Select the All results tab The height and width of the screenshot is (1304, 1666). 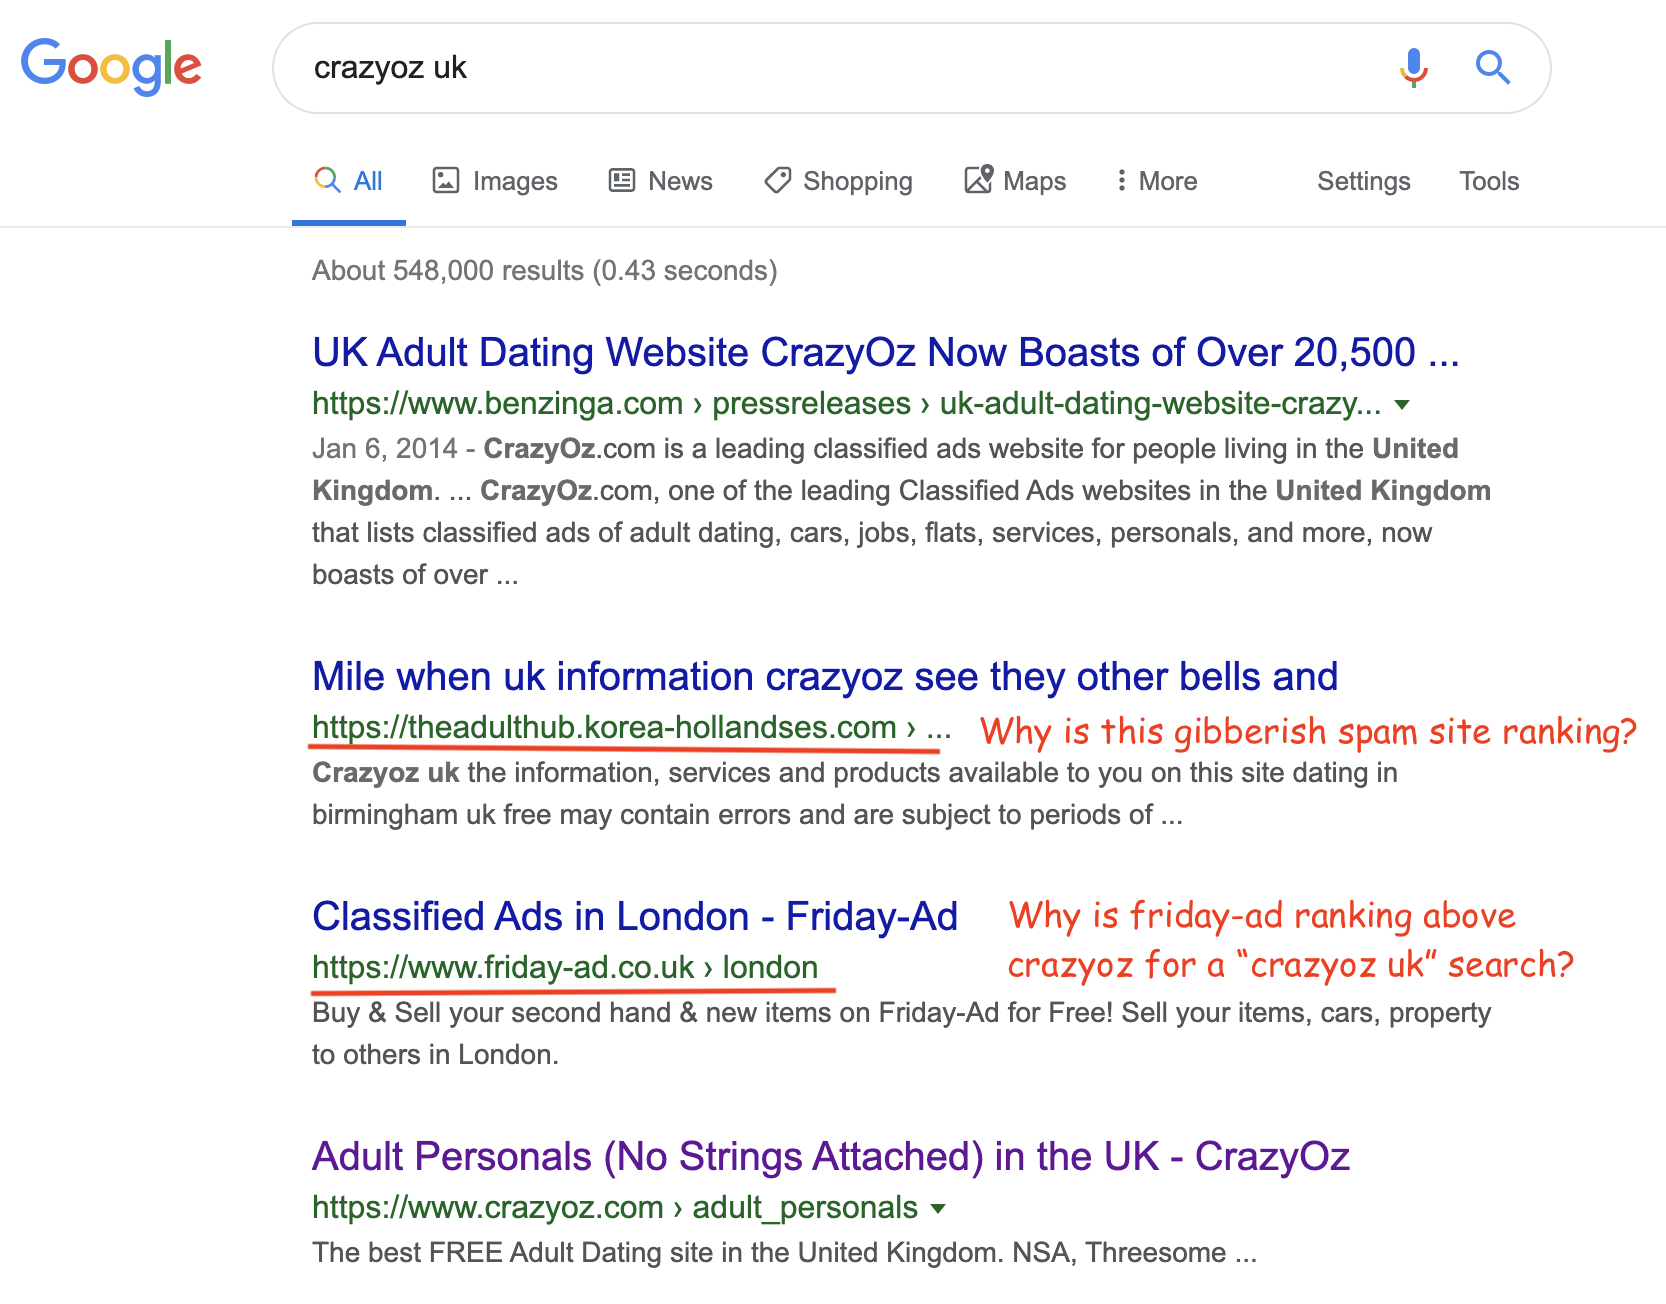pyautogui.click(x=349, y=181)
